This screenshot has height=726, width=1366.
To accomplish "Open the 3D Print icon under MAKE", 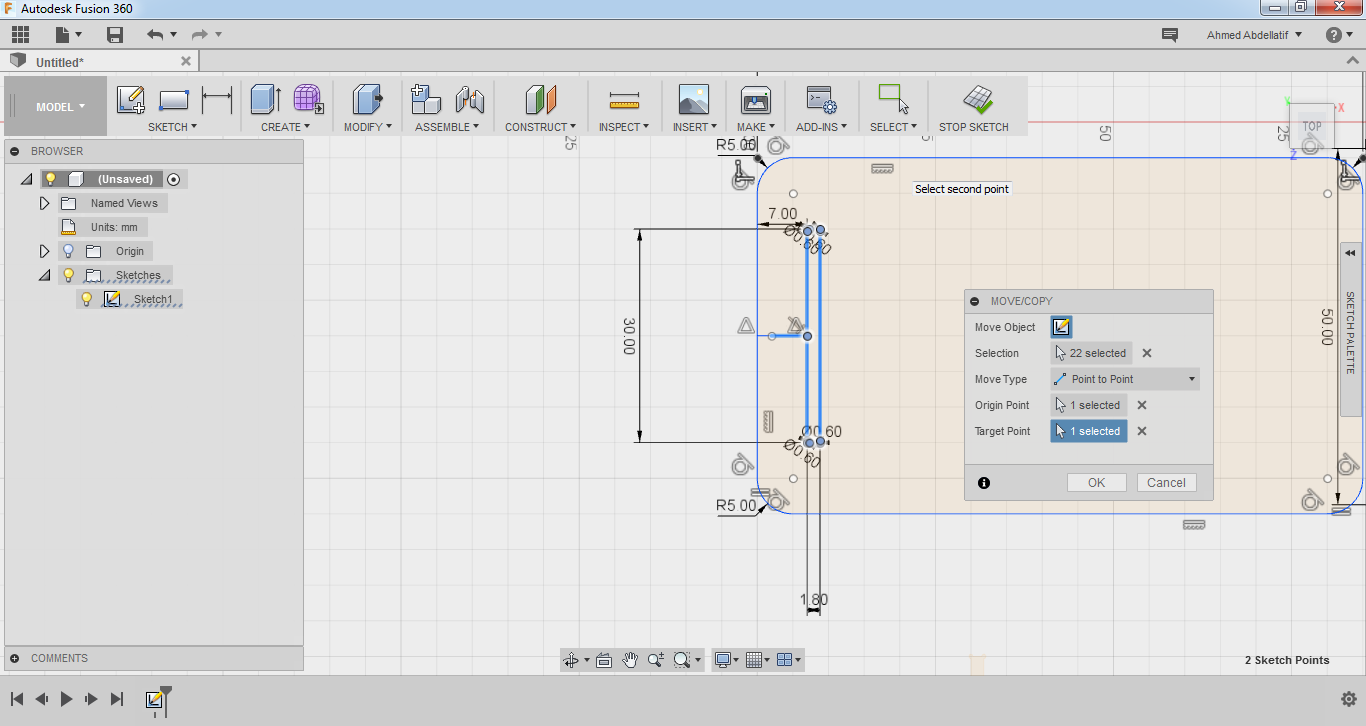I will pyautogui.click(x=755, y=100).
